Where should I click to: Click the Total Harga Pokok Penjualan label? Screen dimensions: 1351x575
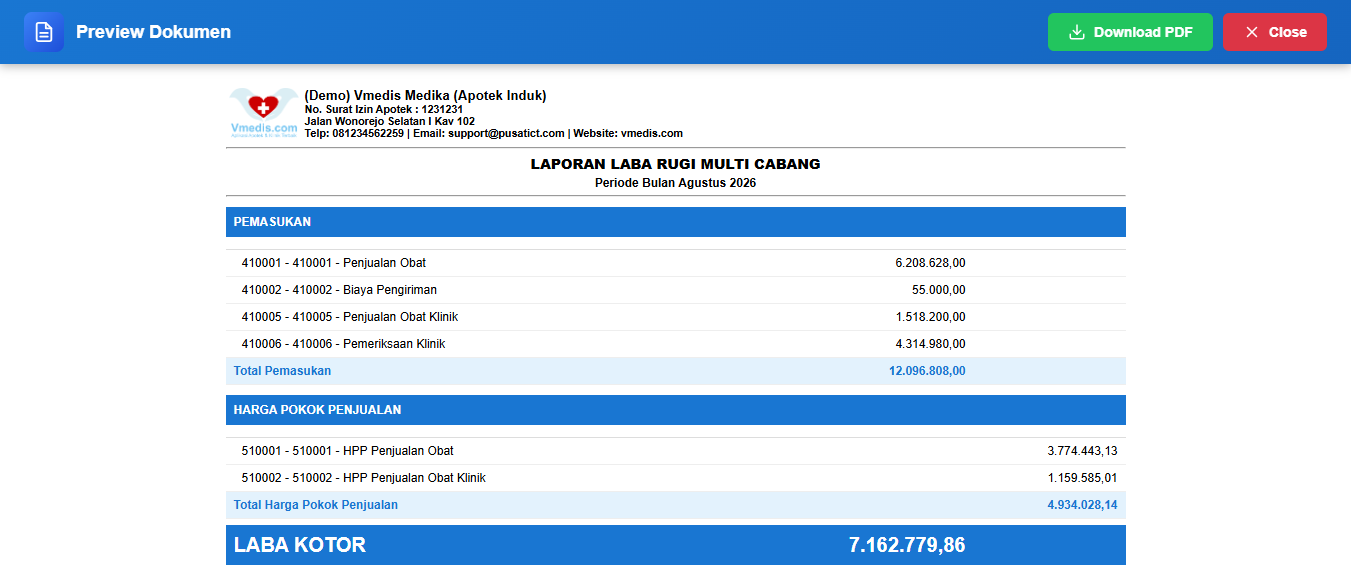316,505
